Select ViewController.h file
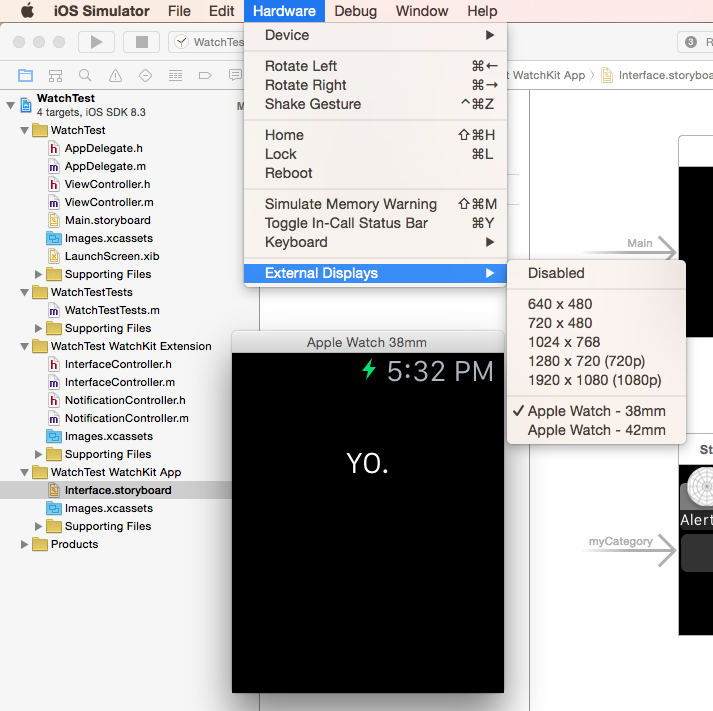Viewport: 713px width, 711px height. 107,184
